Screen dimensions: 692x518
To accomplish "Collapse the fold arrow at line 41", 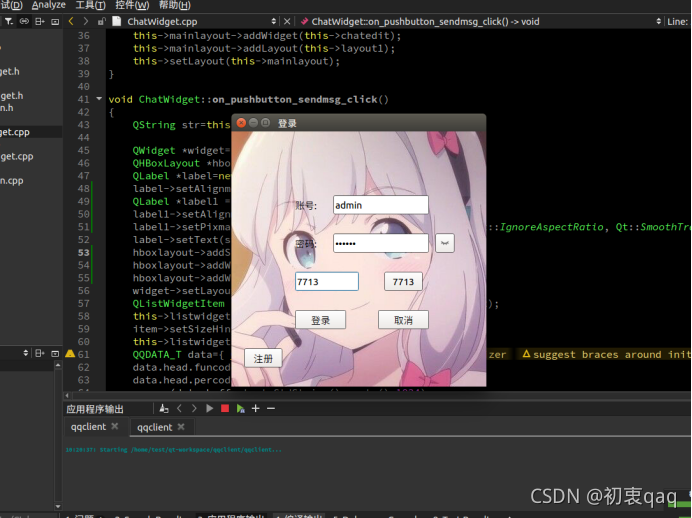I will pos(99,99).
